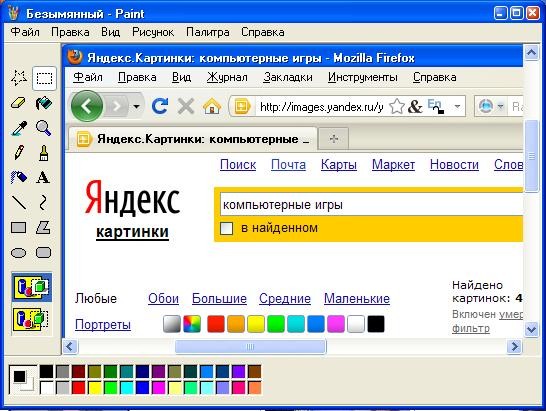Select the Eraser tool
The image size is (546, 411).
pyautogui.click(x=19, y=103)
